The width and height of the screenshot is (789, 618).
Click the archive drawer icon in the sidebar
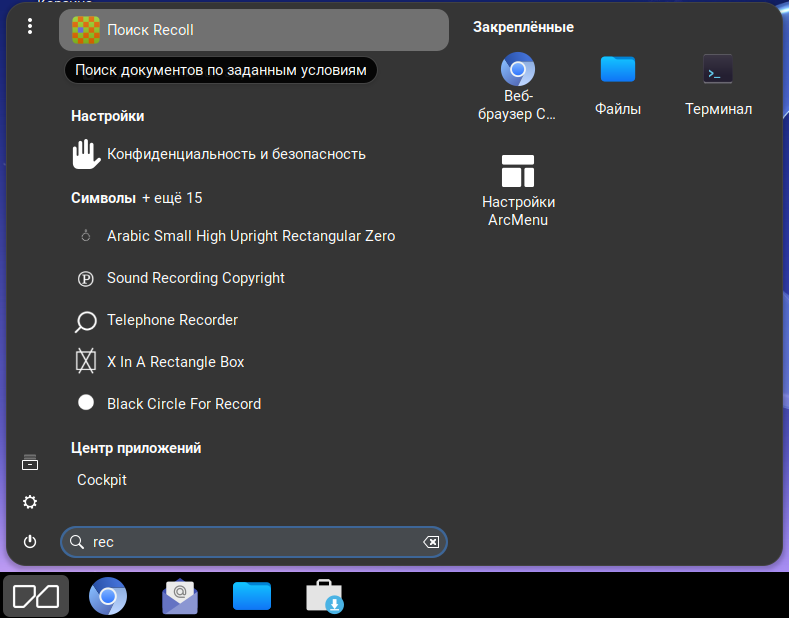[x=30, y=463]
